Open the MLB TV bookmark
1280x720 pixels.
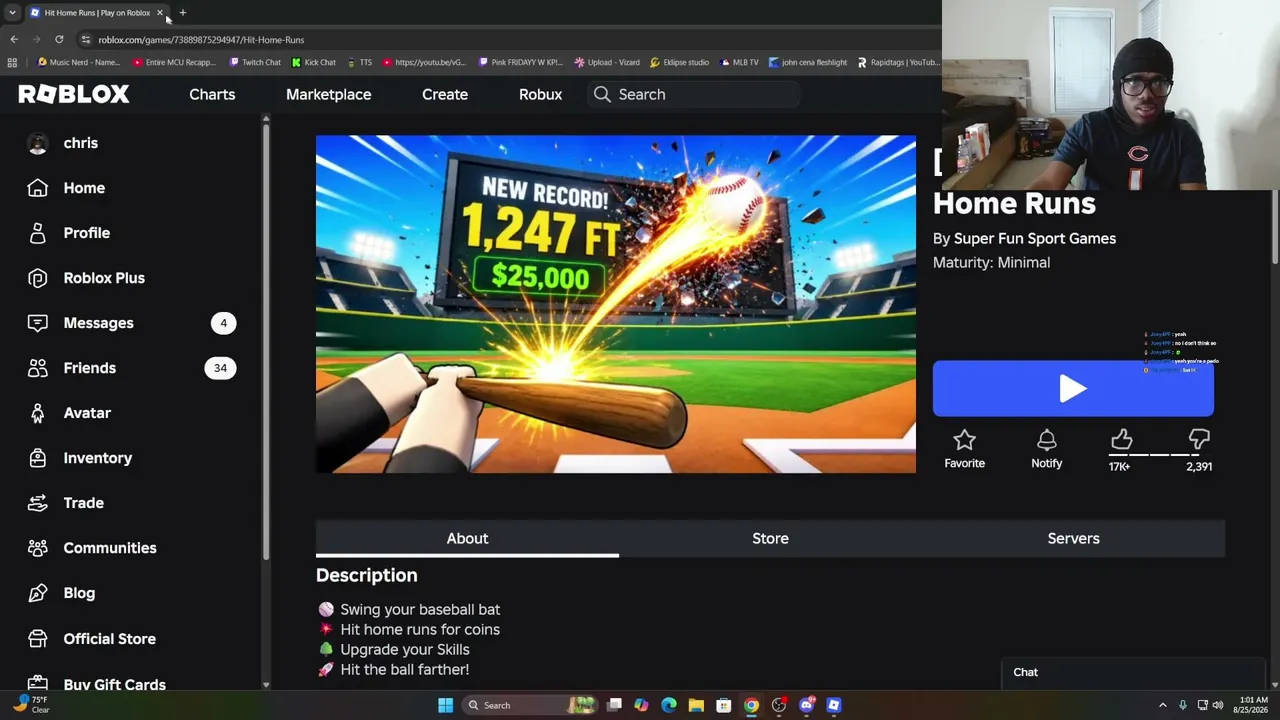click(x=739, y=62)
